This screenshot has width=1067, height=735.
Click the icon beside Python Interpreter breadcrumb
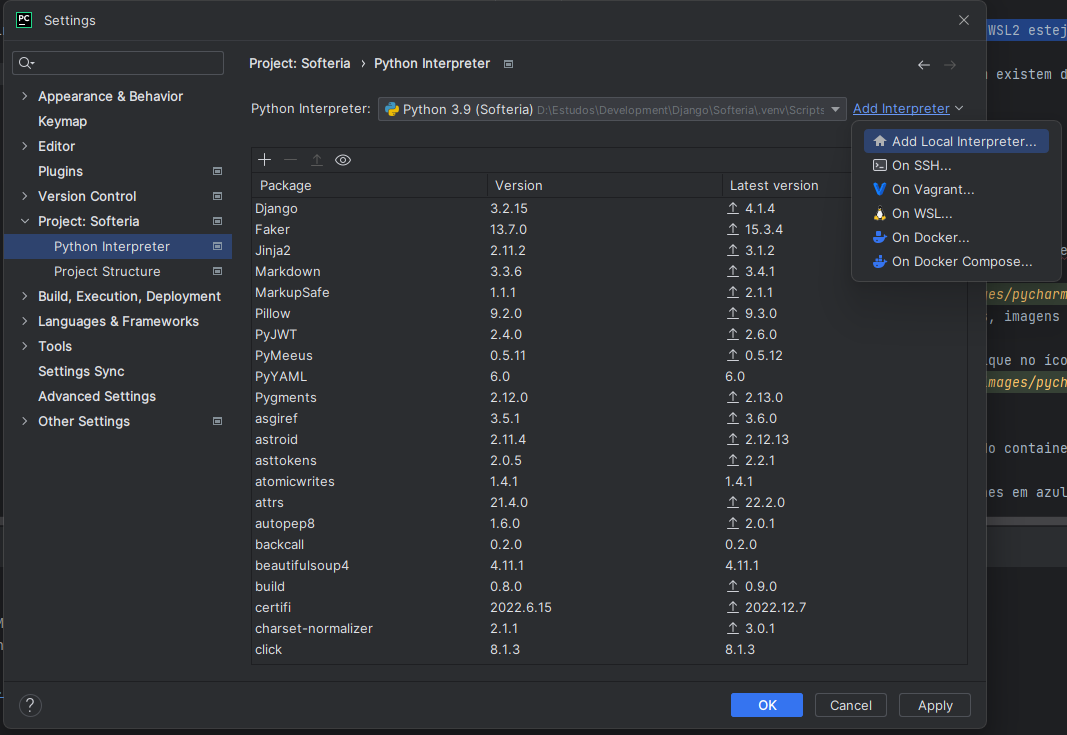508,64
